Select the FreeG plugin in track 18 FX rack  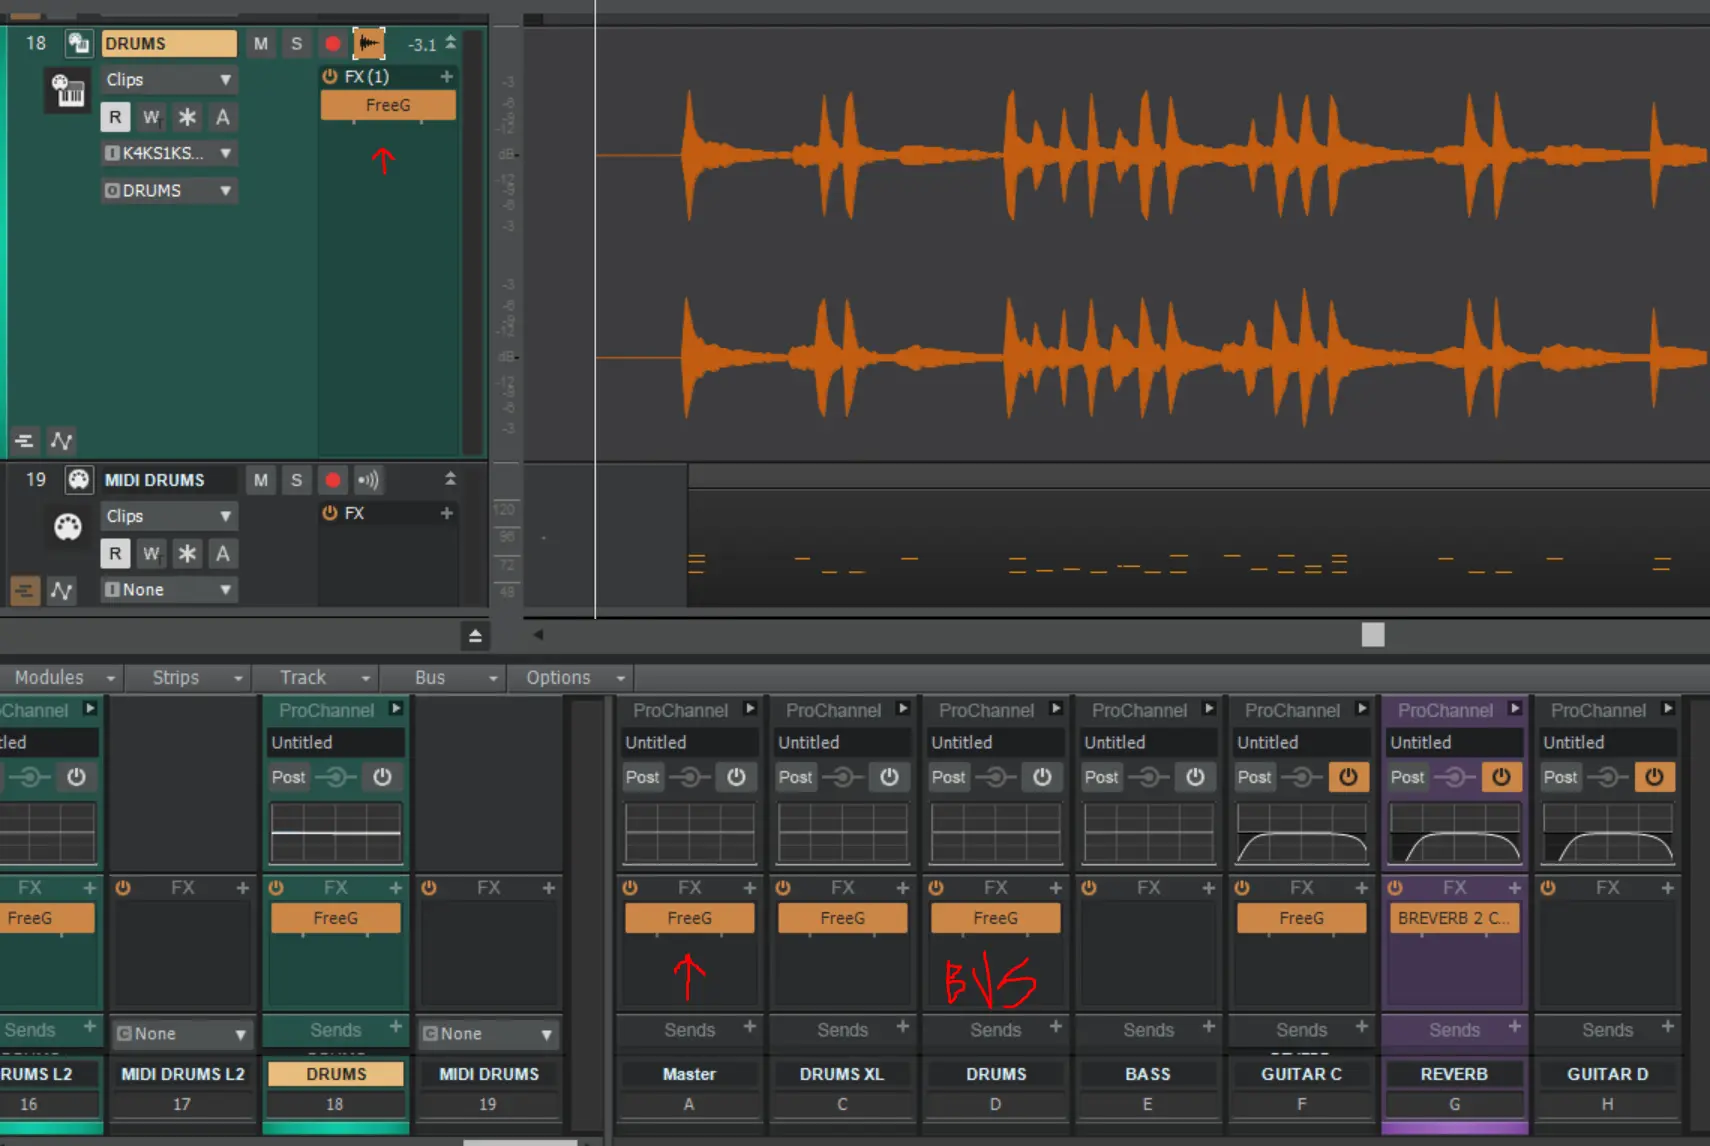(x=388, y=105)
